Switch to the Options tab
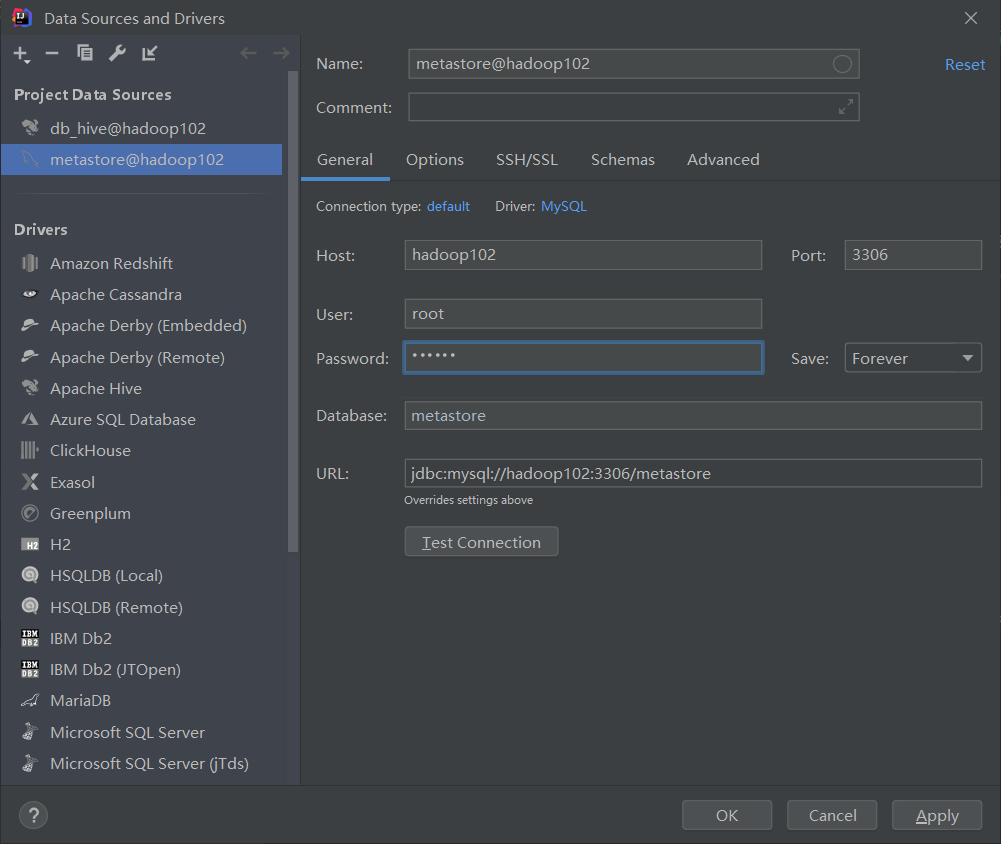1001x844 pixels. tap(435, 160)
